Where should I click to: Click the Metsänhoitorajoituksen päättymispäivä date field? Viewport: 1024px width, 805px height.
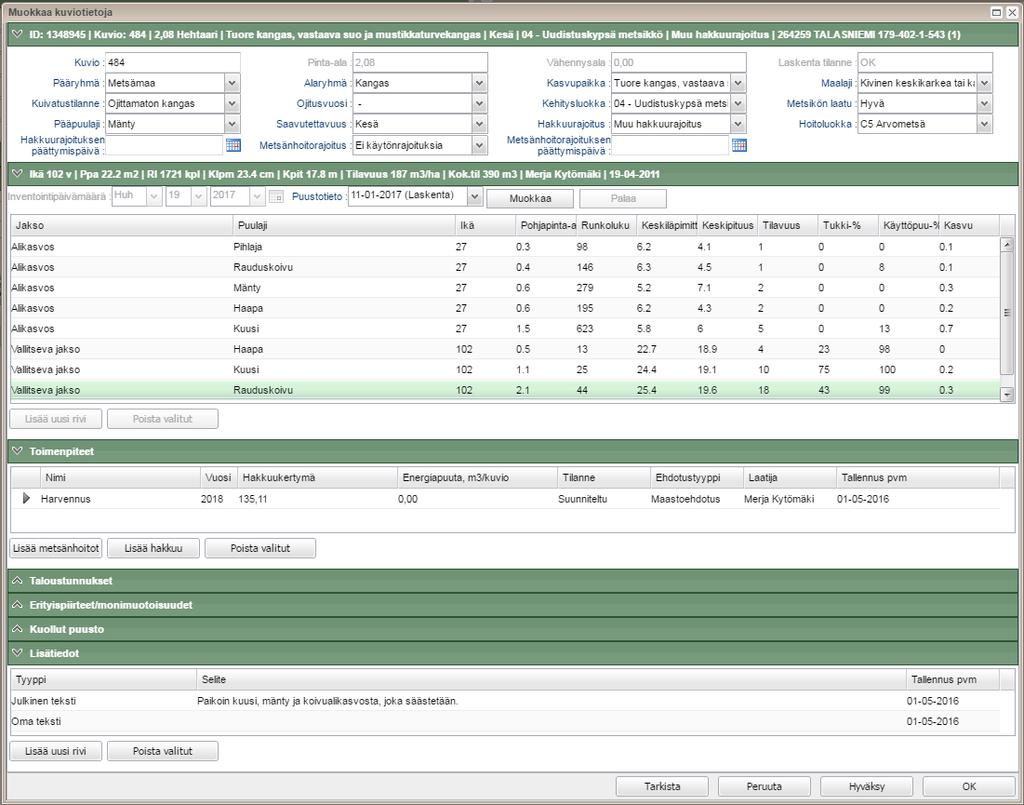coord(670,145)
